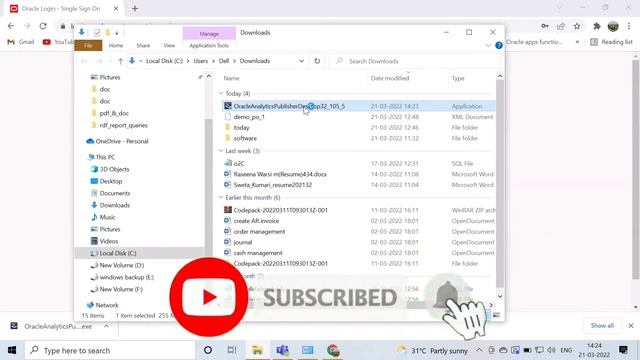Click Users in the address path

tap(200, 61)
